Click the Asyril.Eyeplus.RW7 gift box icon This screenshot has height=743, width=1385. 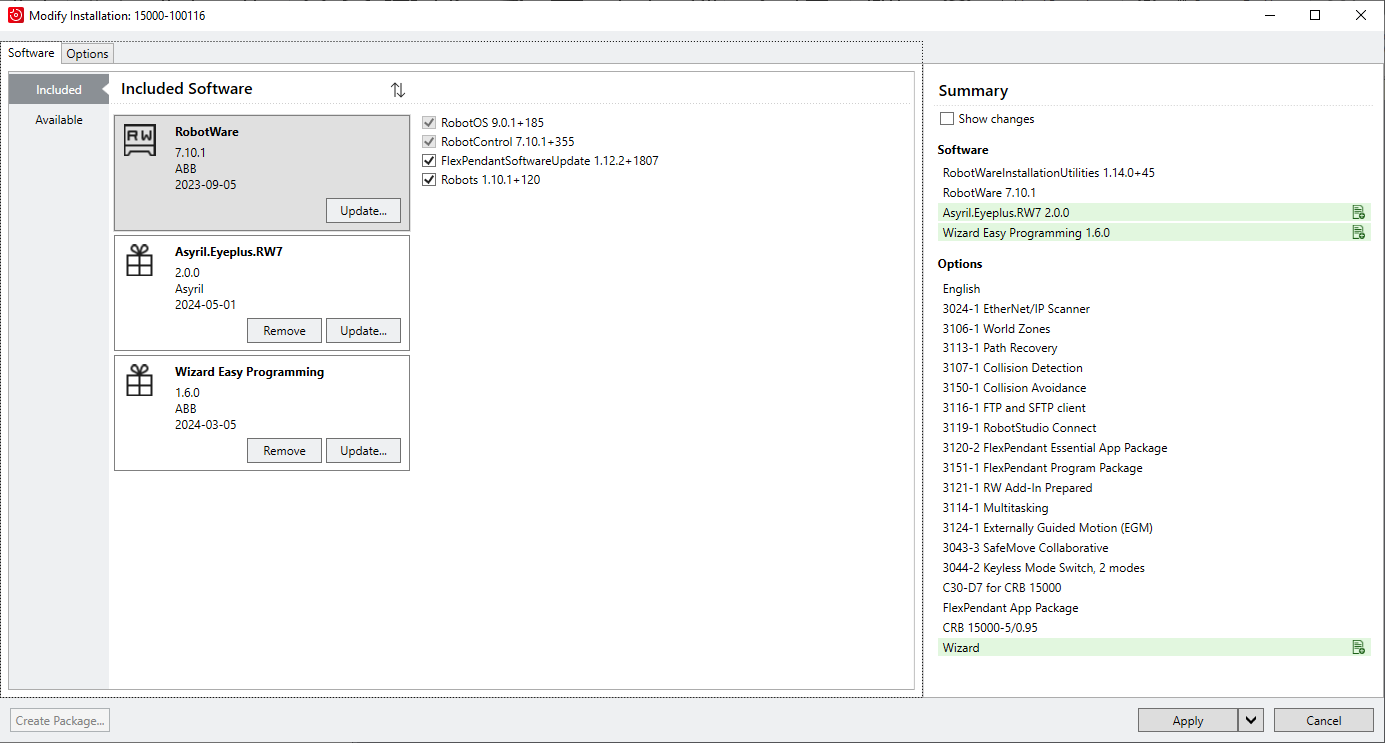coord(140,261)
